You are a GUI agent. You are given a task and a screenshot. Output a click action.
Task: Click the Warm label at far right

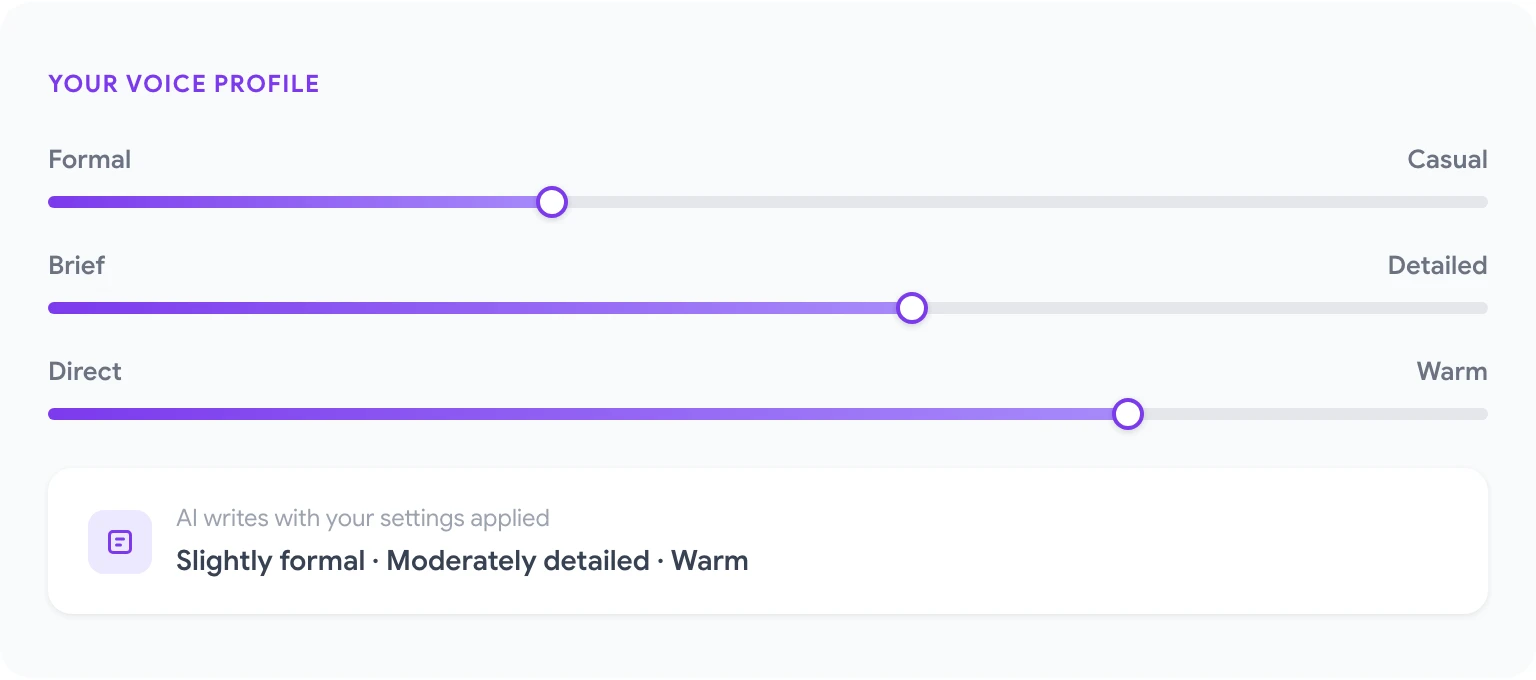click(1452, 371)
